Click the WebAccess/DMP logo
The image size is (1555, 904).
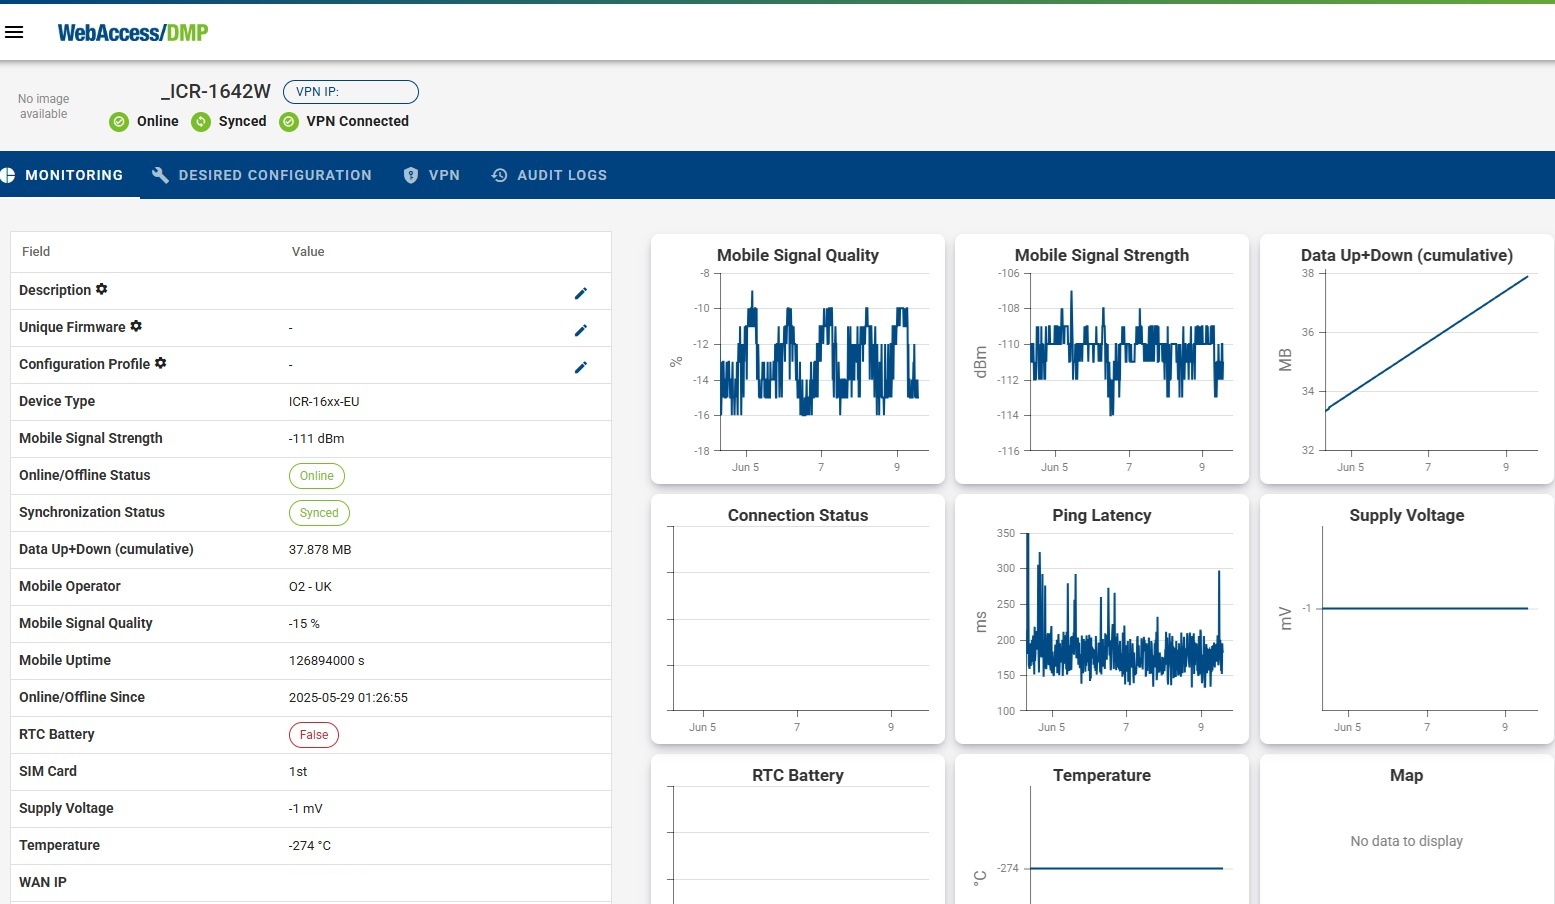pyautogui.click(x=133, y=33)
